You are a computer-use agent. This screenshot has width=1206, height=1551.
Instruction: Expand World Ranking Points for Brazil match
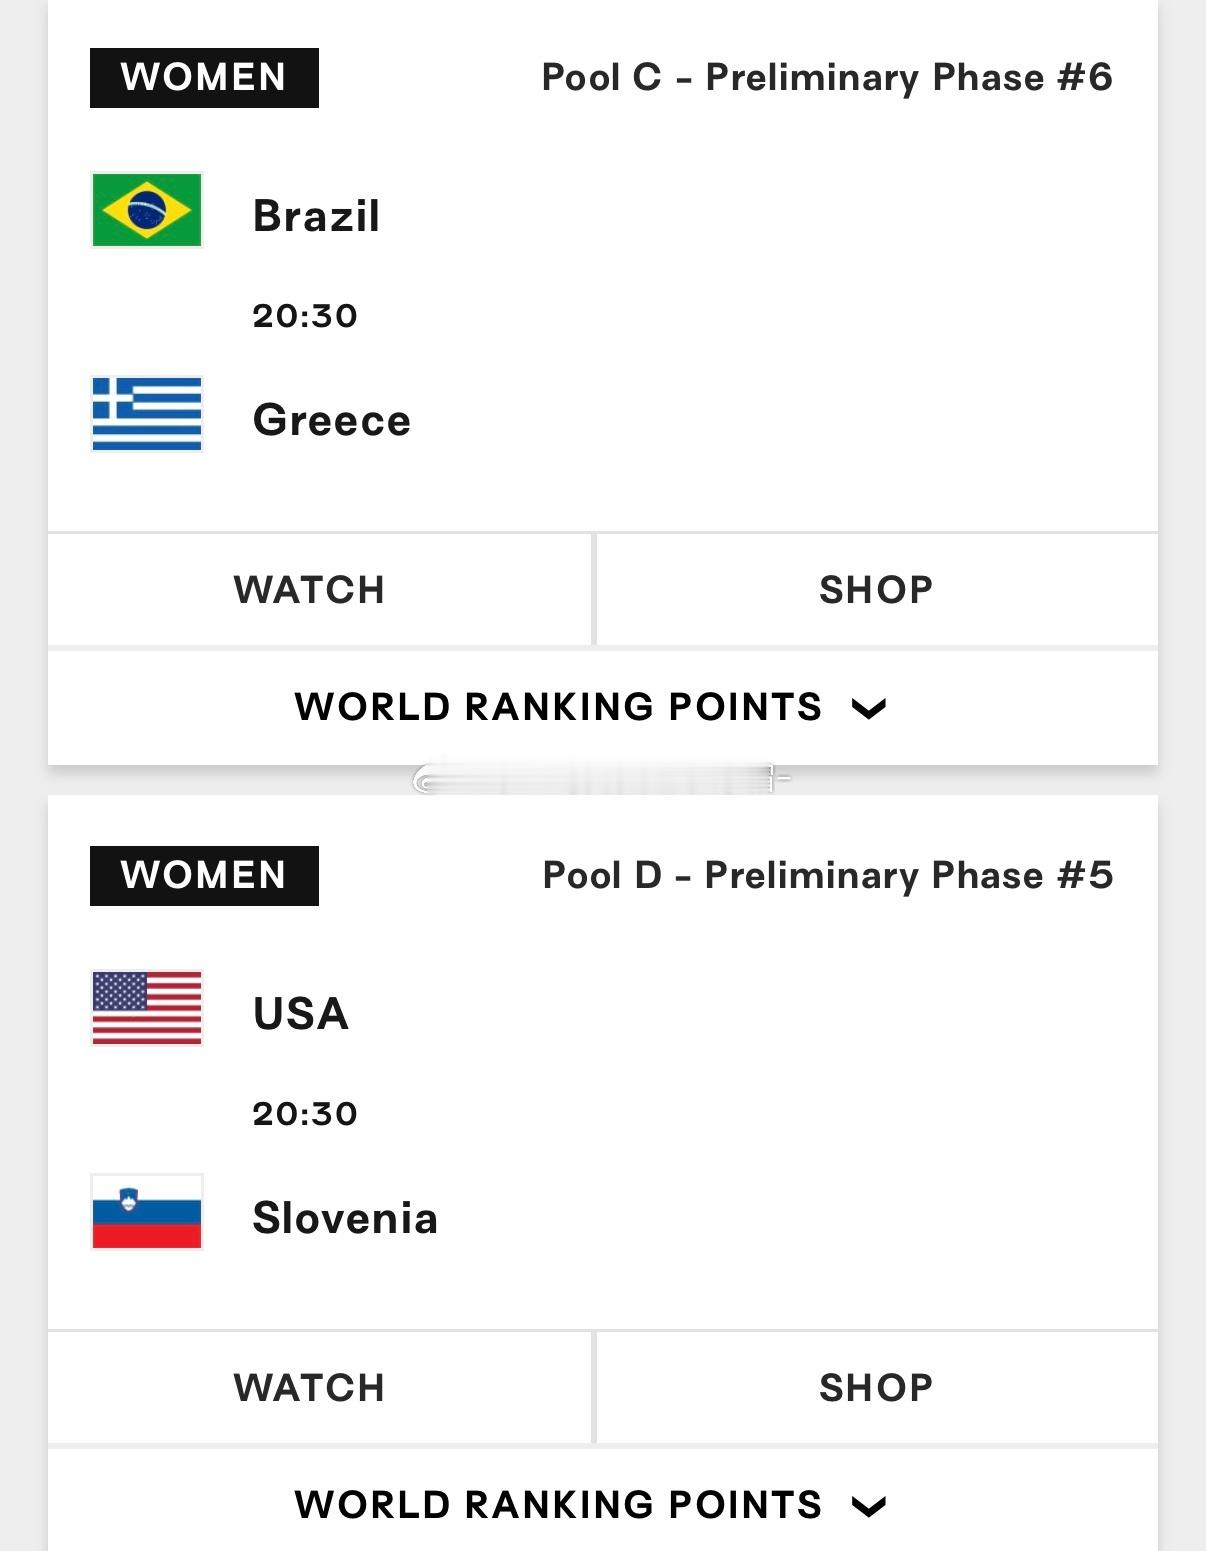pos(603,707)
